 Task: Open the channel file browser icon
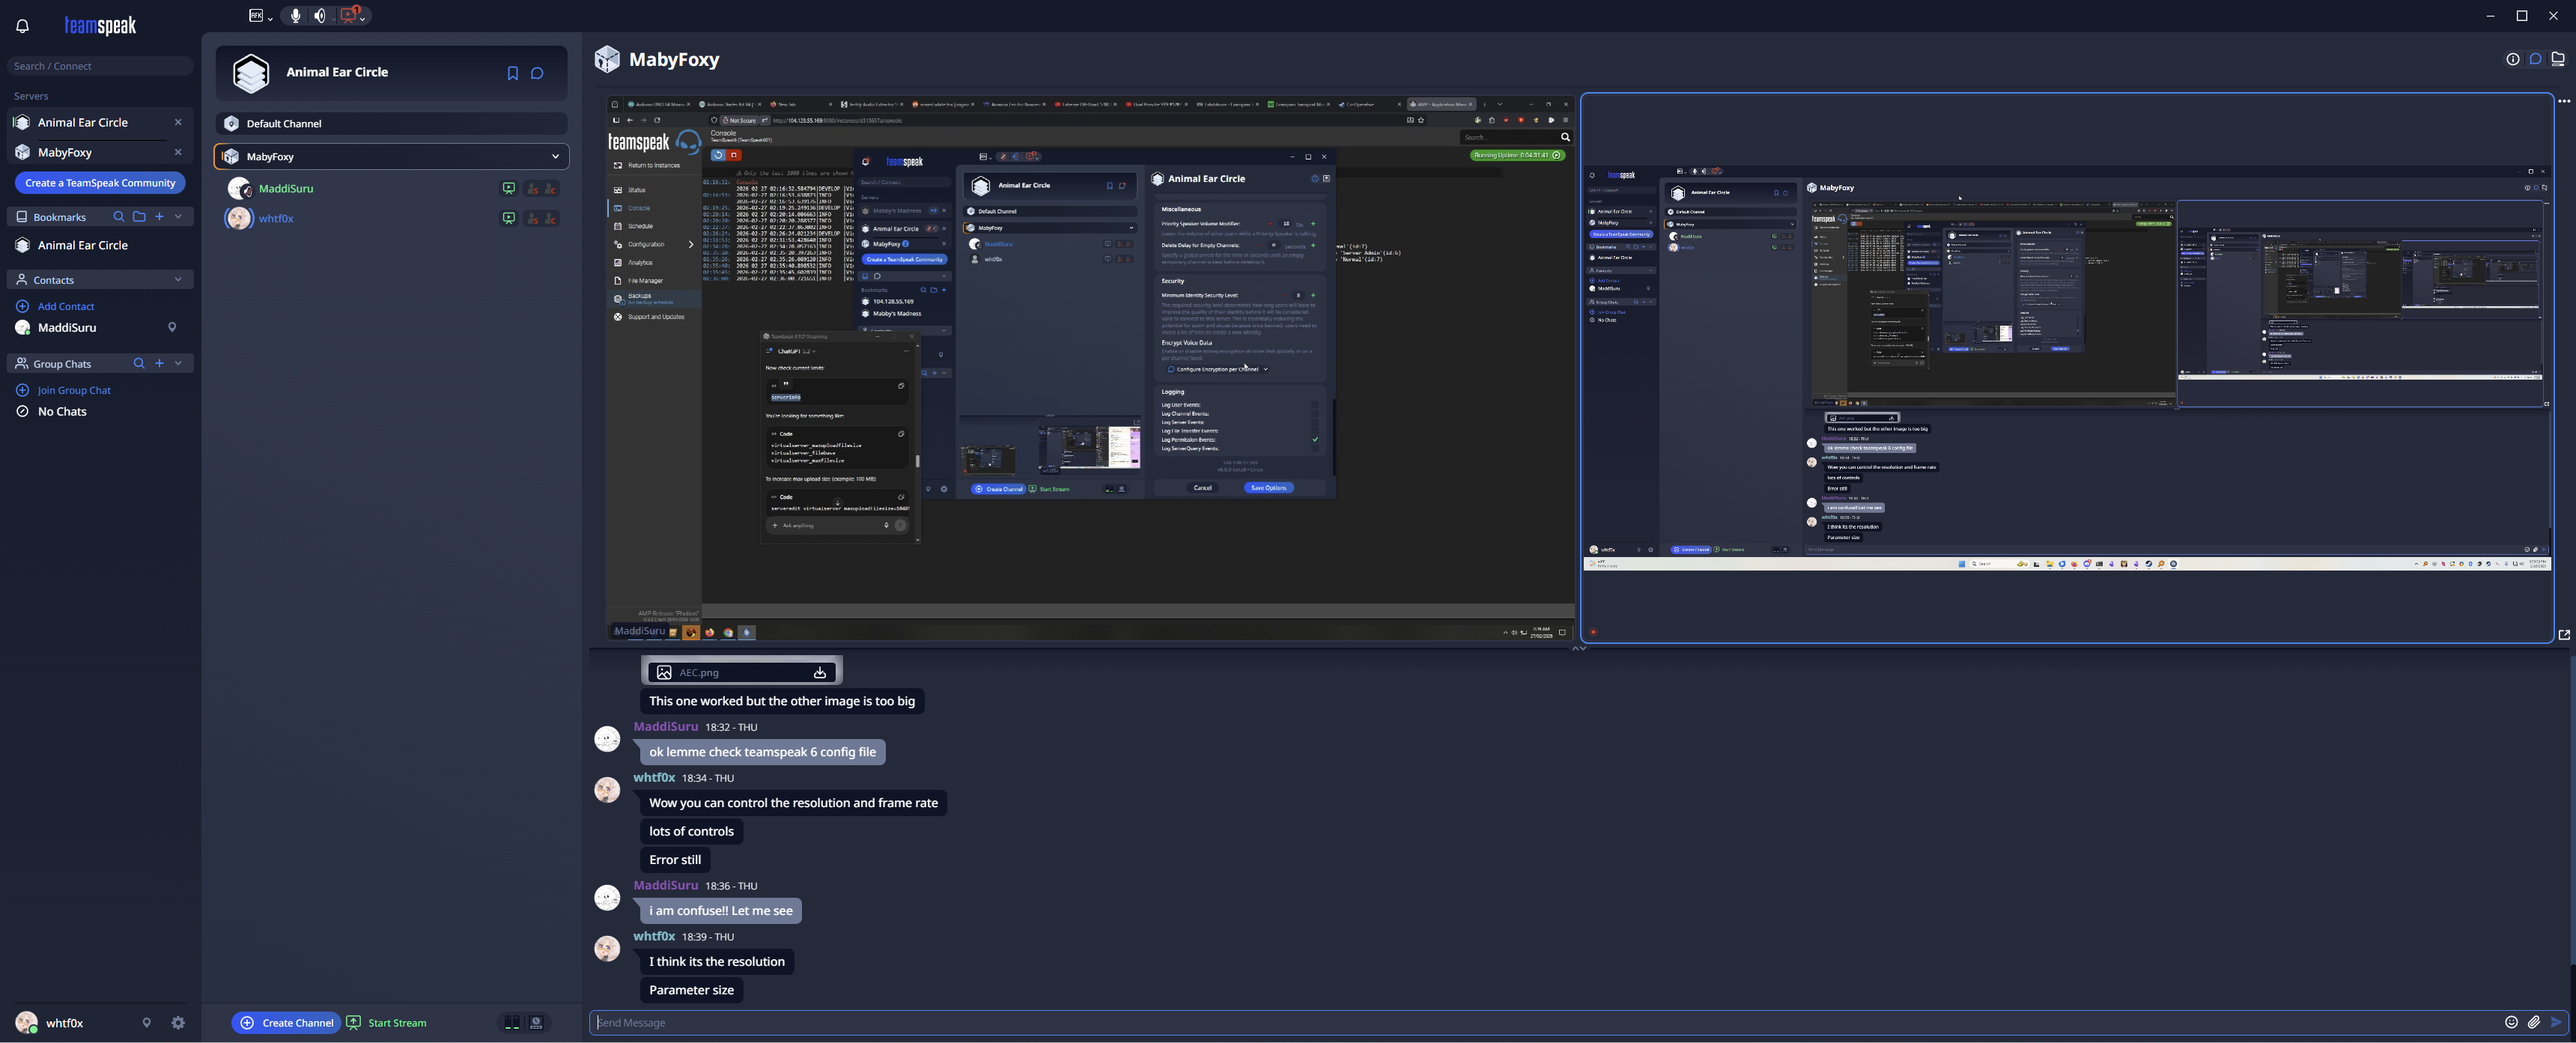coord(2557,59)
